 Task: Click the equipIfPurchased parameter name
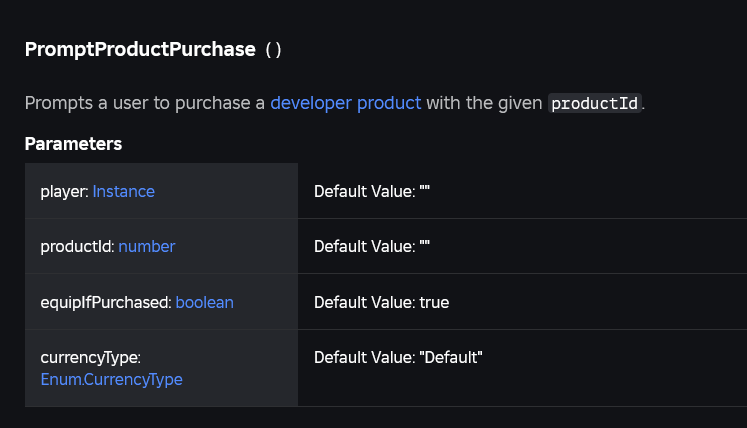point(105,301)
